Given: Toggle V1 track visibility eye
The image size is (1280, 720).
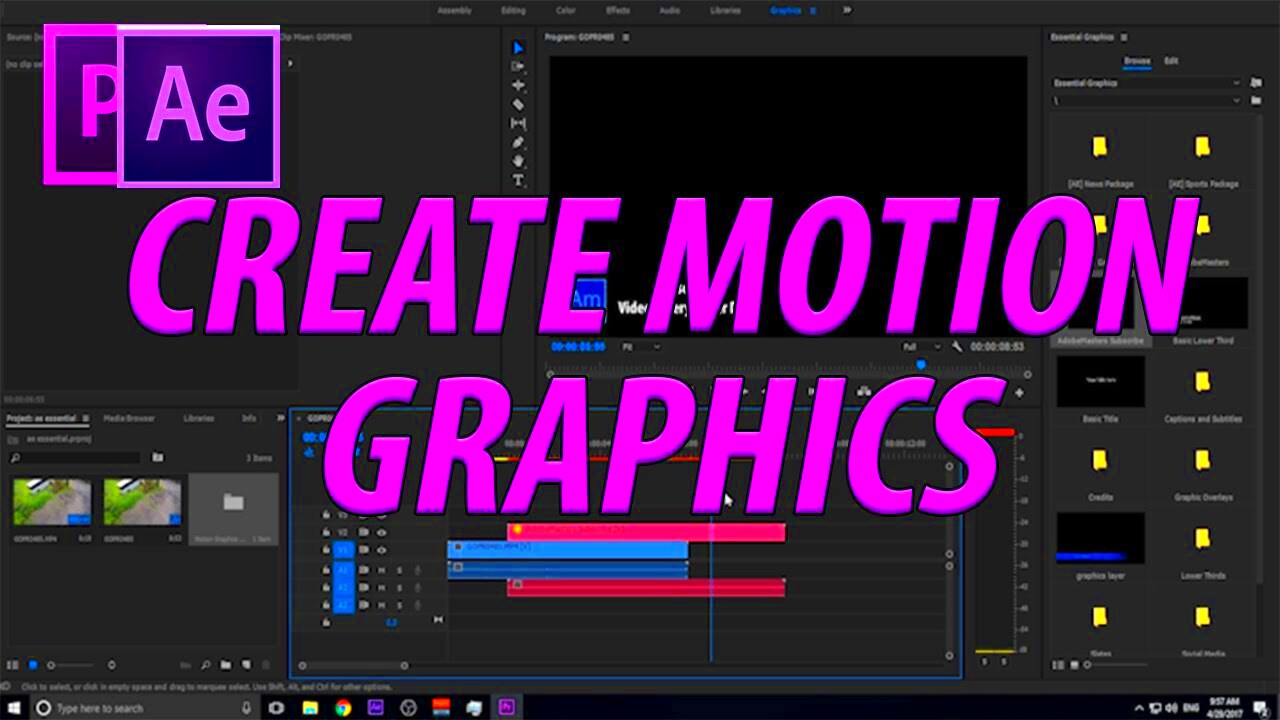Looking at the screenshot, I should point(382,549).
